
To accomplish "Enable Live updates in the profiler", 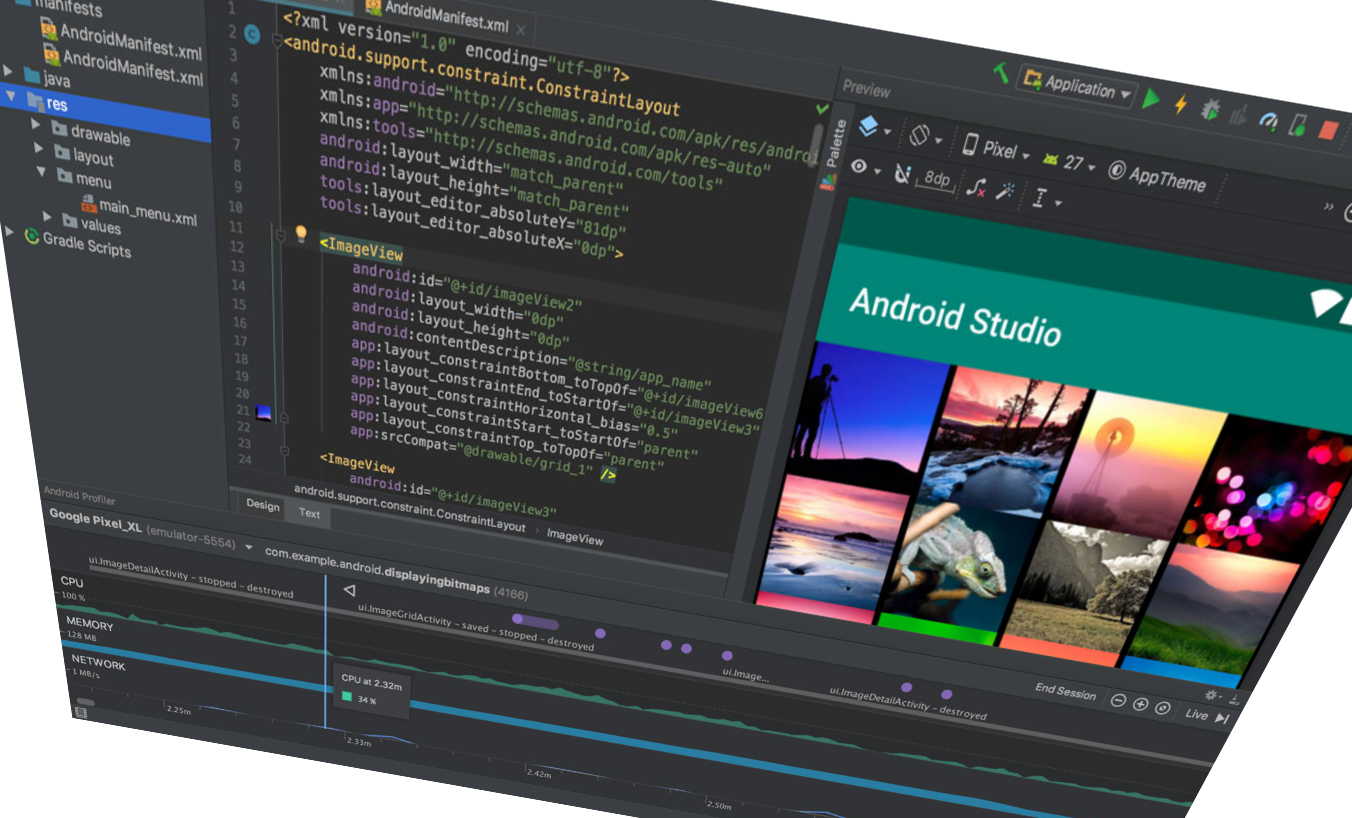I will pos(1195,713).
